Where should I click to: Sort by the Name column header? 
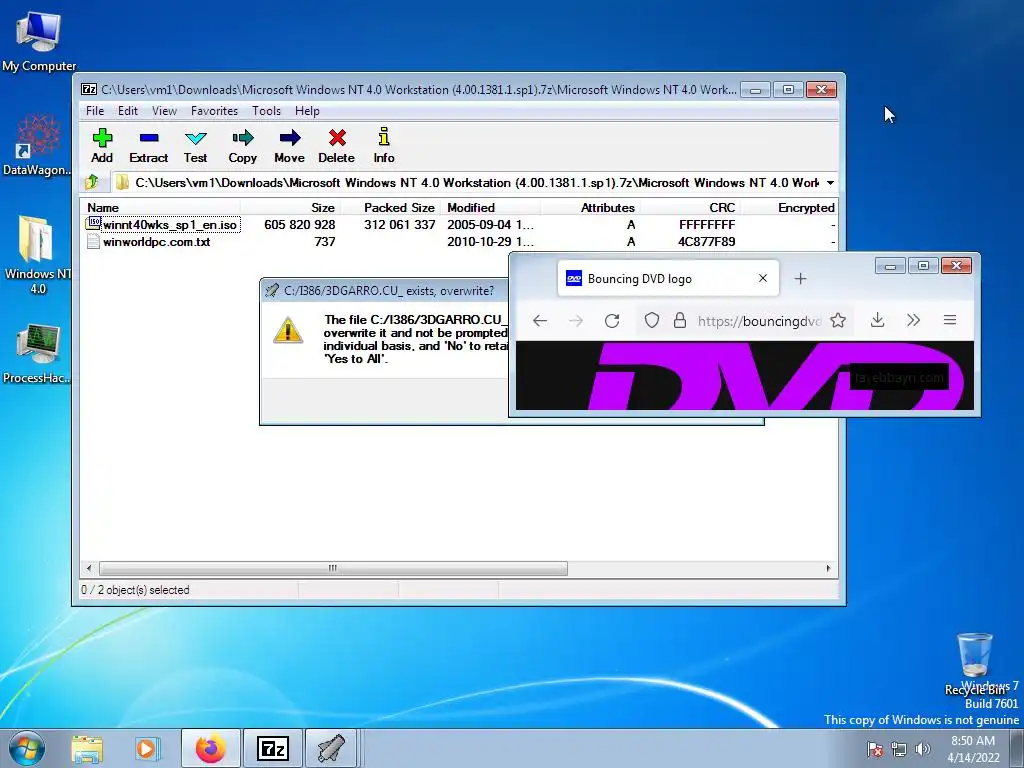click(161, 208)
